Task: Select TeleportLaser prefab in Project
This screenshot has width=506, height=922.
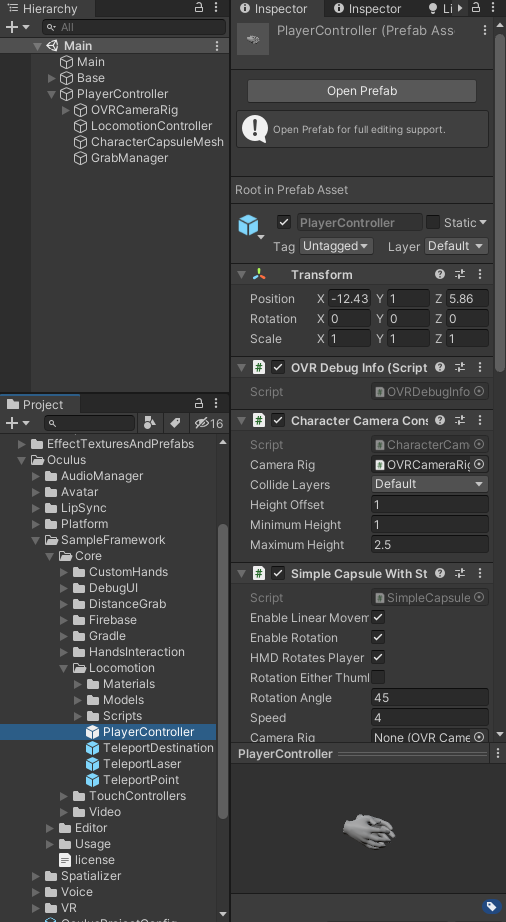Action: tap(142, 764)
